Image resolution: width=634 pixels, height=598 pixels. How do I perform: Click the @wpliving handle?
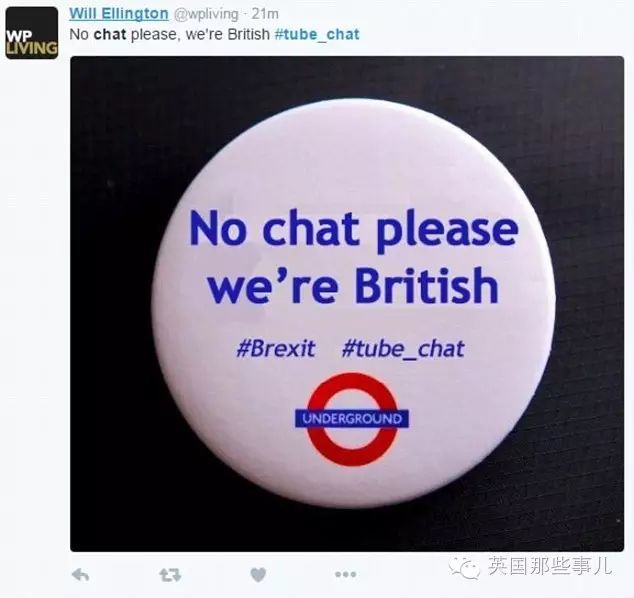pyautogui.click(x=206, y=14)
